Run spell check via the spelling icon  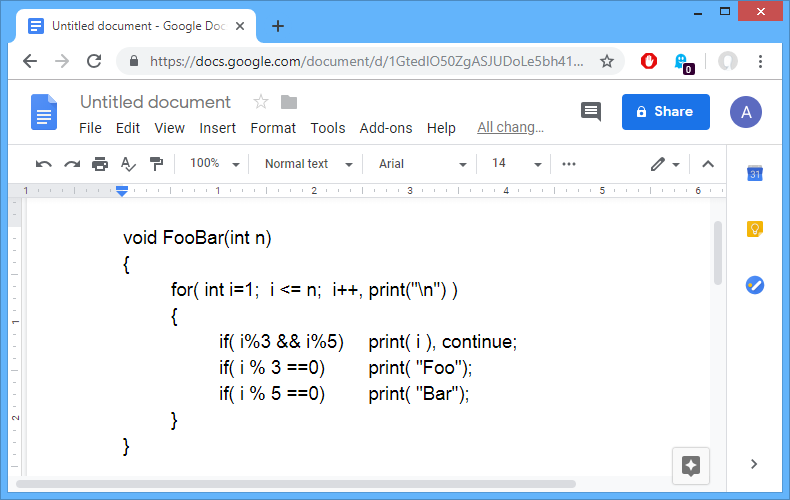click(x=128, y=164)
